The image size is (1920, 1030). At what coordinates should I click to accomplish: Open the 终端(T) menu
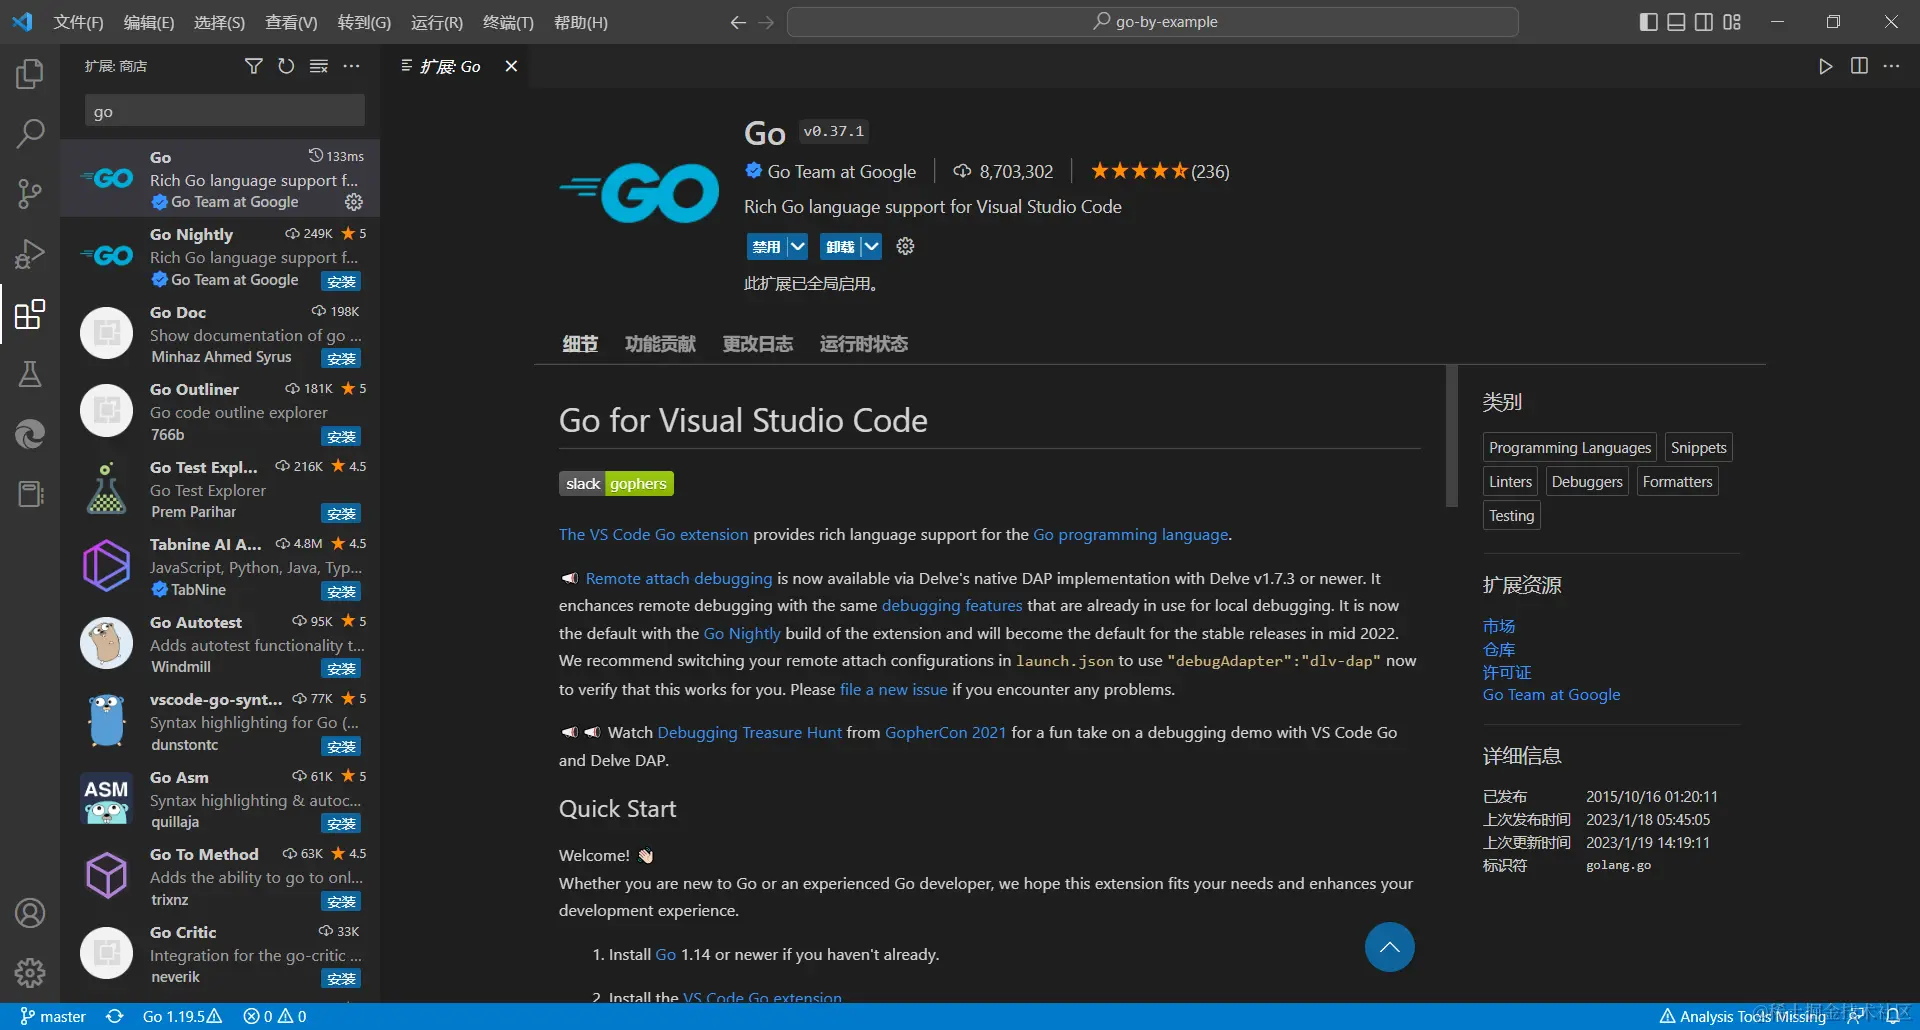point(508,22)
